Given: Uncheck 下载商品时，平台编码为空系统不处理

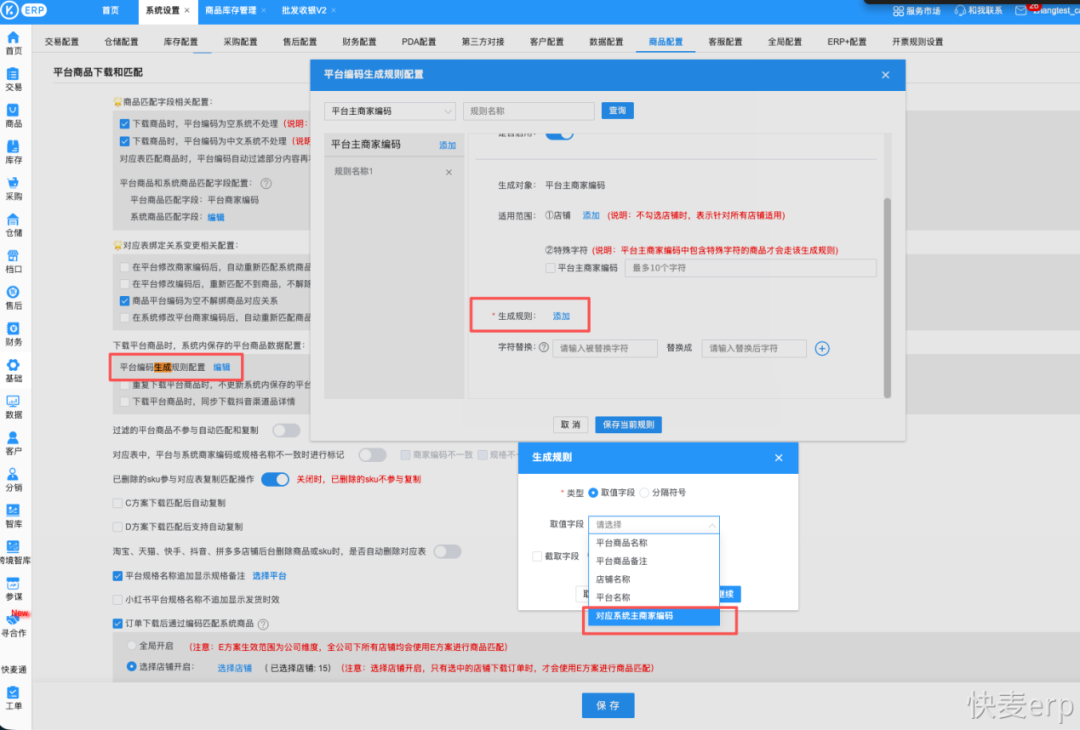Looking at the screenshot, I should pyautogui.click(x=125, y=124).
